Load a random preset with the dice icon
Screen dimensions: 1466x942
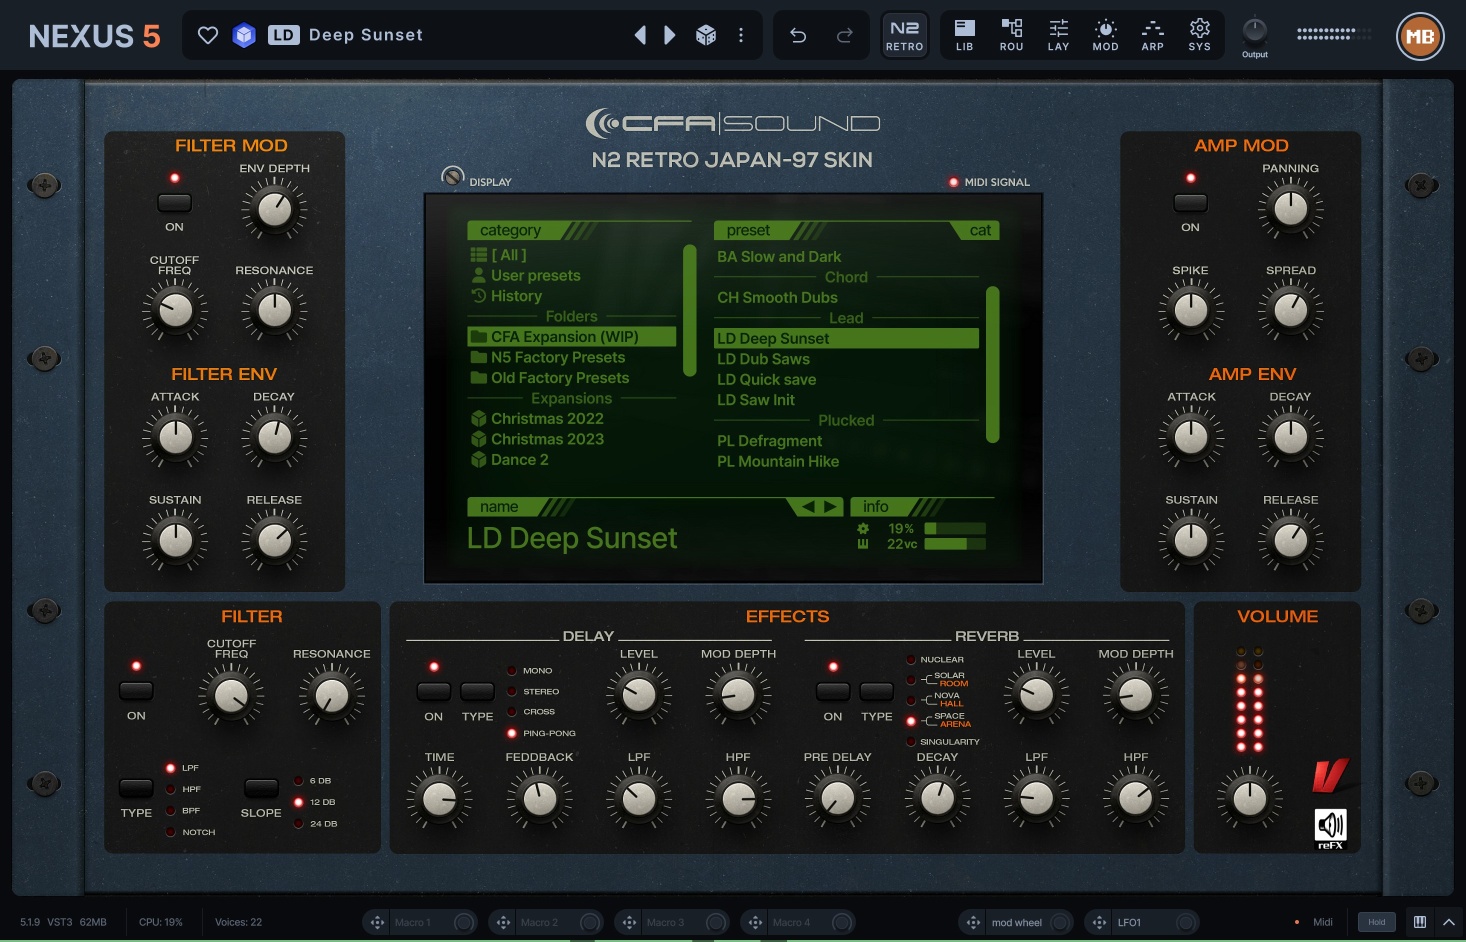(x=706, y=36)
